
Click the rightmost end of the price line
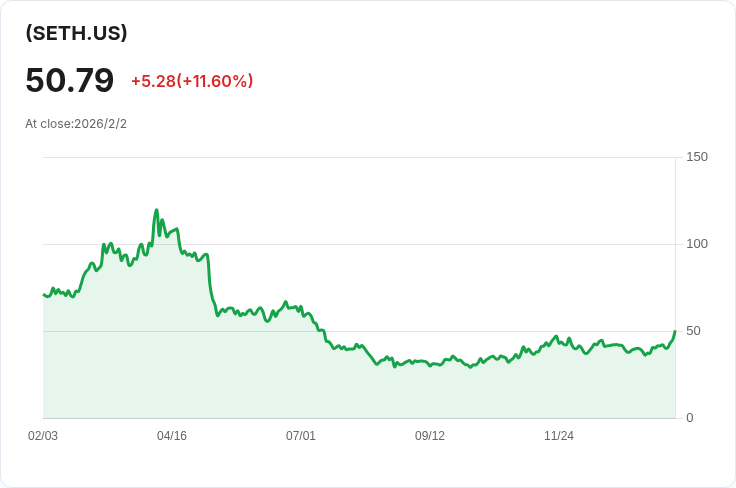point(675,331)
